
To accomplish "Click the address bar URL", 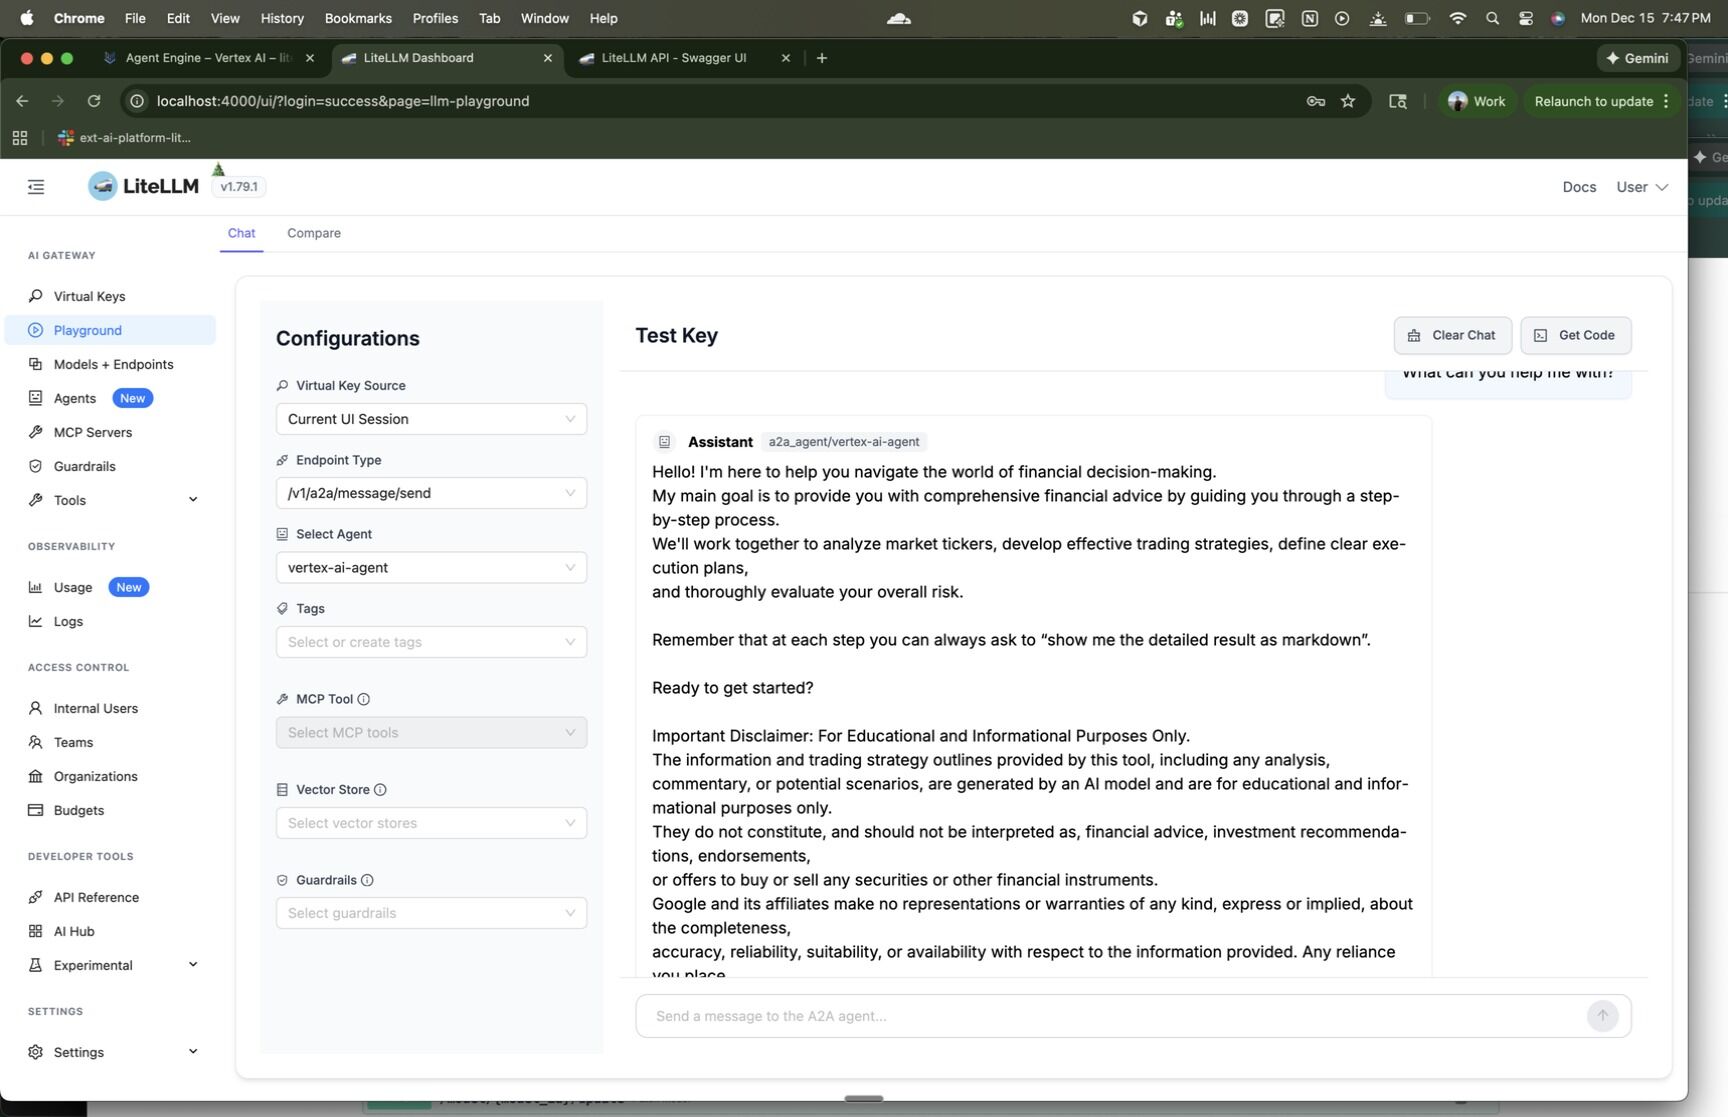I will 343,101.
